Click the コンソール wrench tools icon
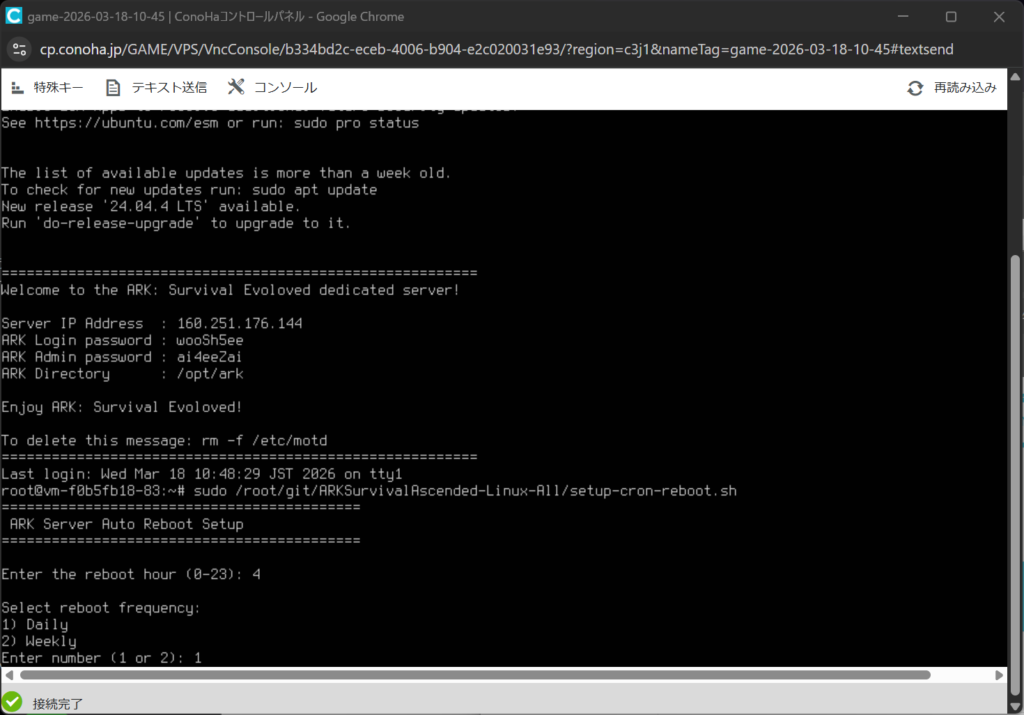This screenshot has width=1024, height=715. click(236, 88)
